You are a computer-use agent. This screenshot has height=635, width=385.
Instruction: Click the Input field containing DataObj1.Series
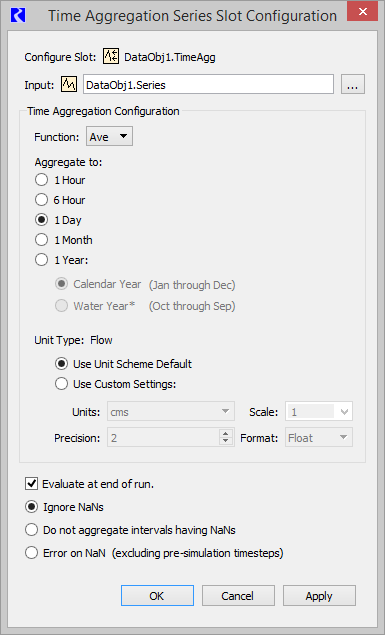coord(208,84)
